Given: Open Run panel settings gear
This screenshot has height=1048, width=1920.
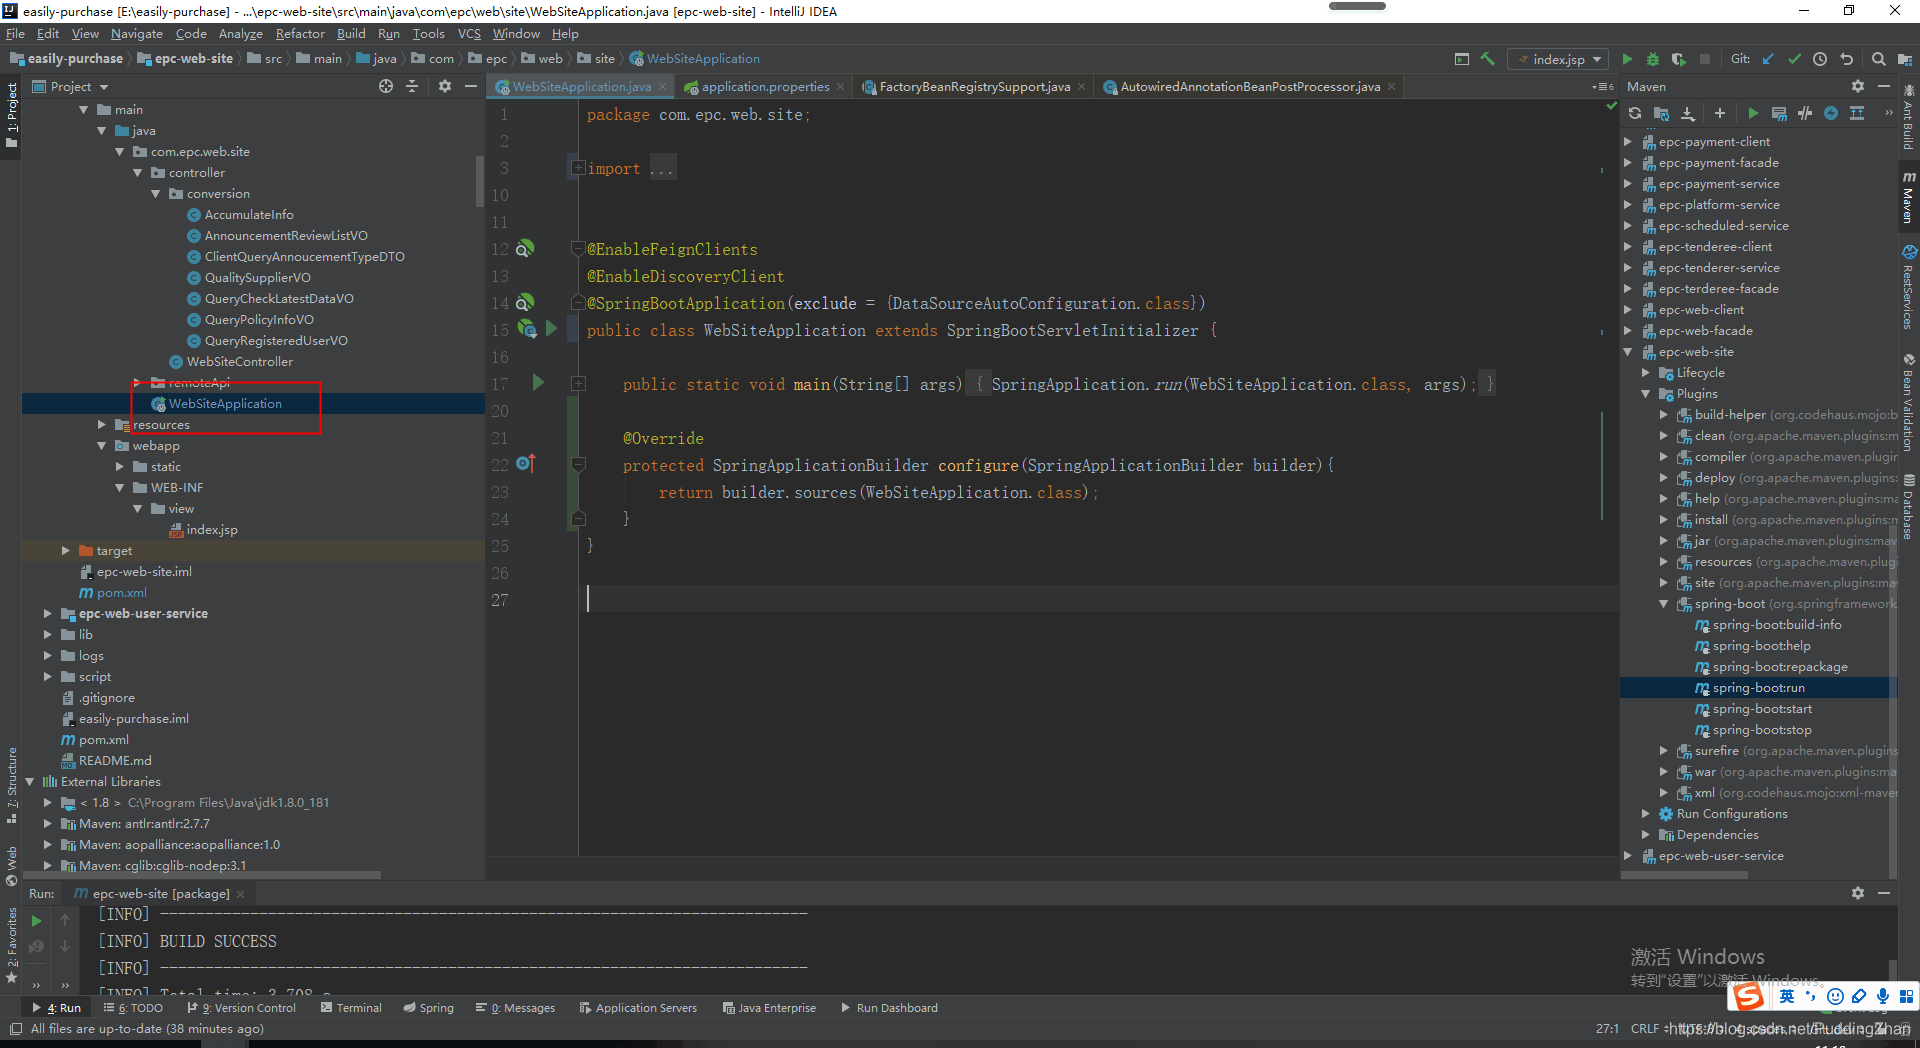Looking at the screenshot, I should click(1858, 893).
